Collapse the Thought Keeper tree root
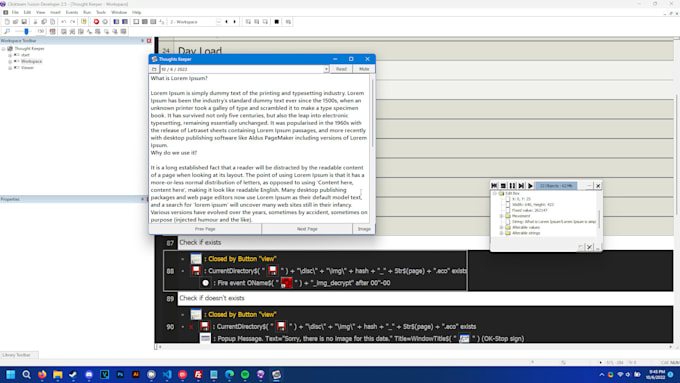 click(x=3, y=49)
